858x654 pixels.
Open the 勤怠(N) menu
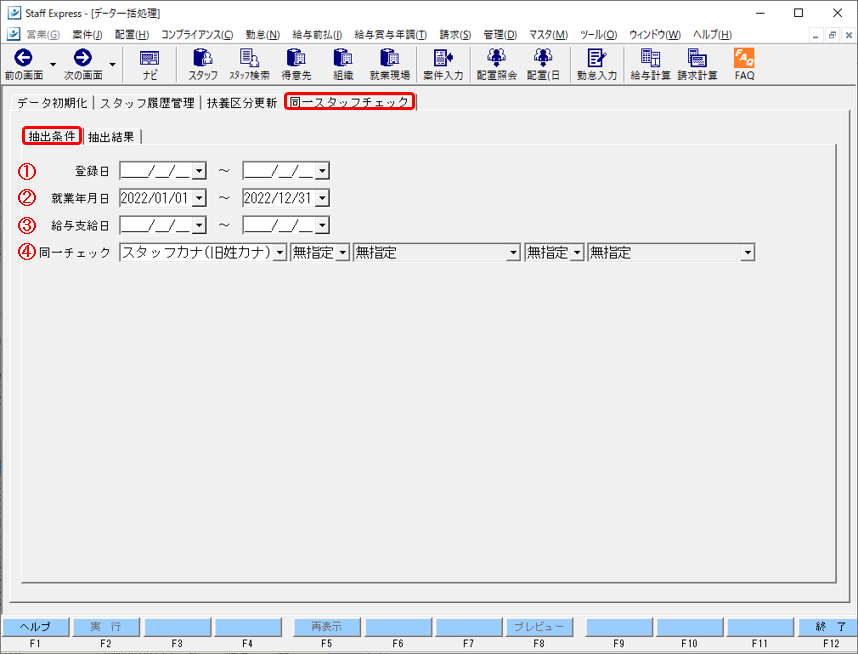coord(263,35)
